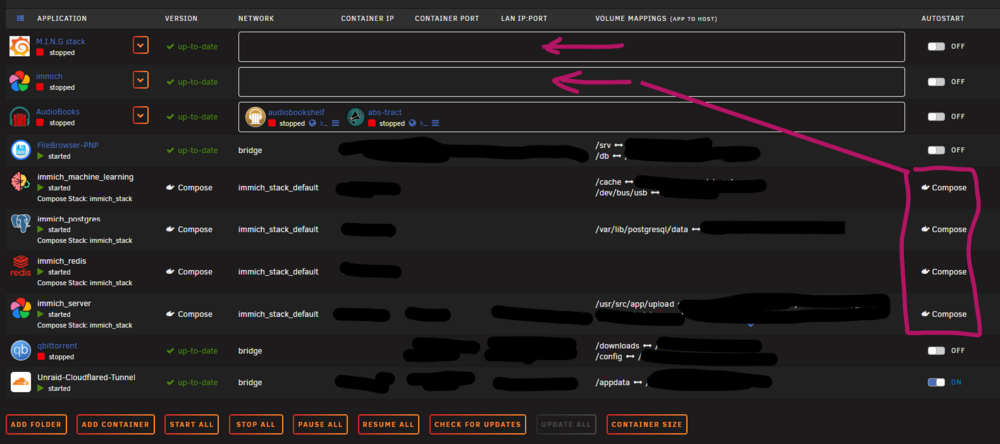Screen dimensions: 1000x444
Task: Click the immich_machine_learning container icon
Action: 20,182
